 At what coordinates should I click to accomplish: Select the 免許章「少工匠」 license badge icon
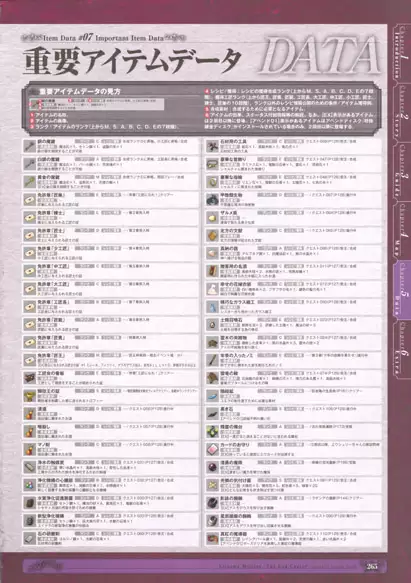30,253
